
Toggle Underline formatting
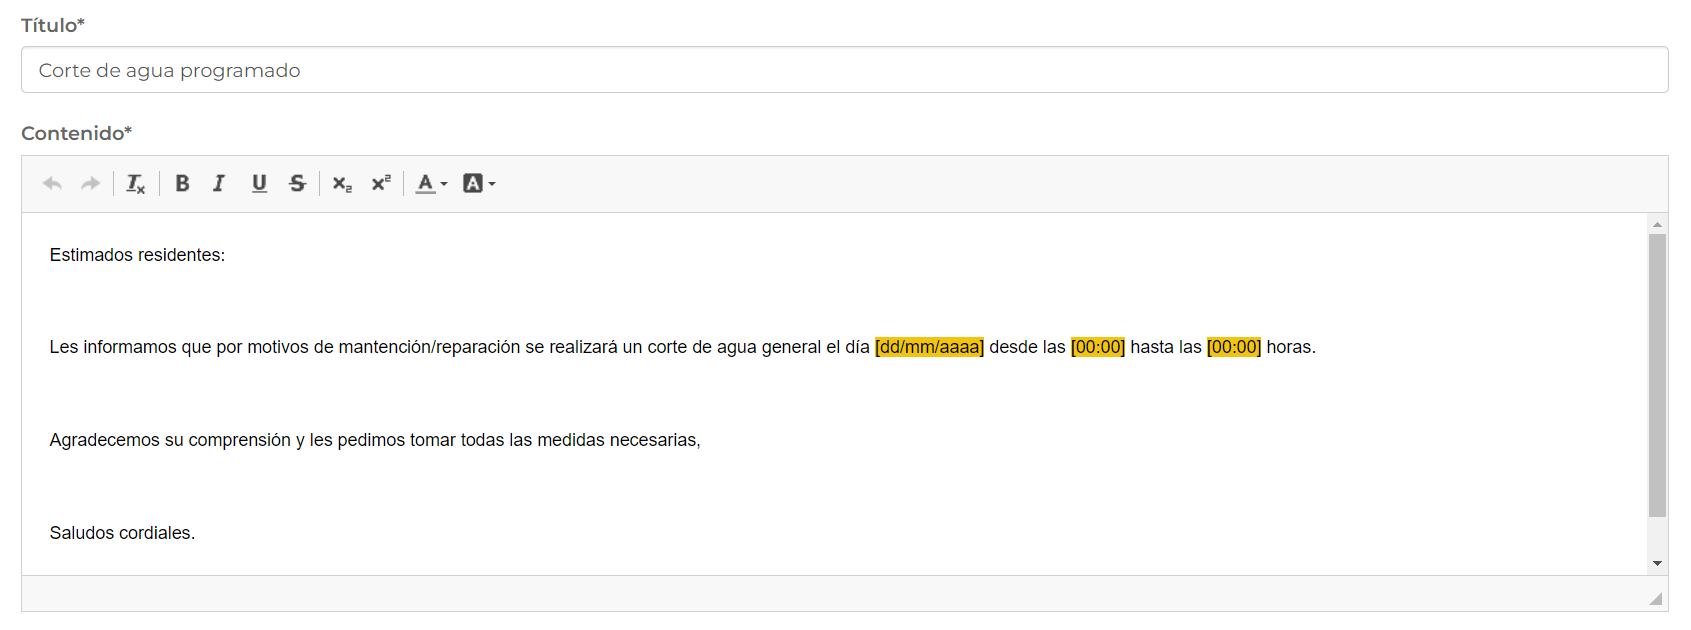coord(259,184)
